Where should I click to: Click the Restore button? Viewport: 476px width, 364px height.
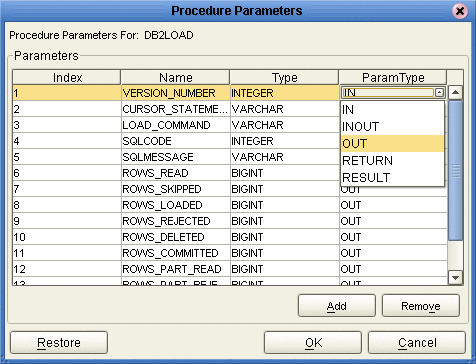coord(59,342)
